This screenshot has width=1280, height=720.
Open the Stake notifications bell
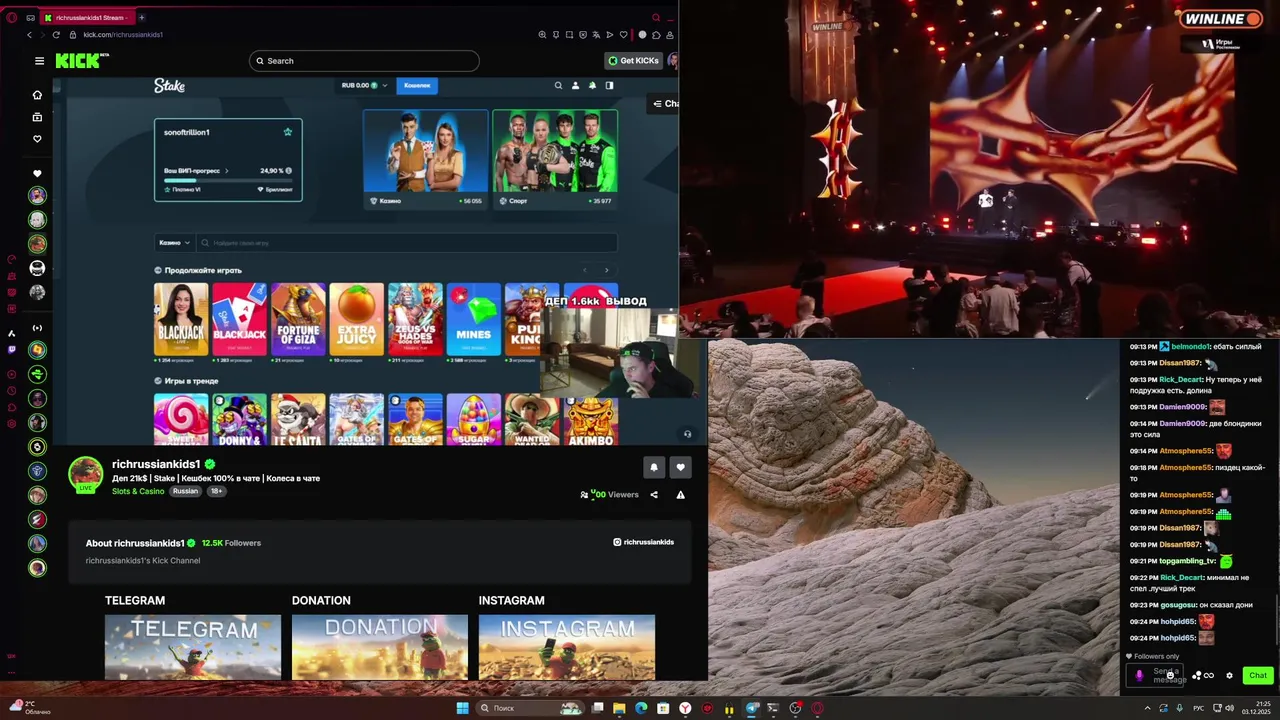[x=592, y=85]
